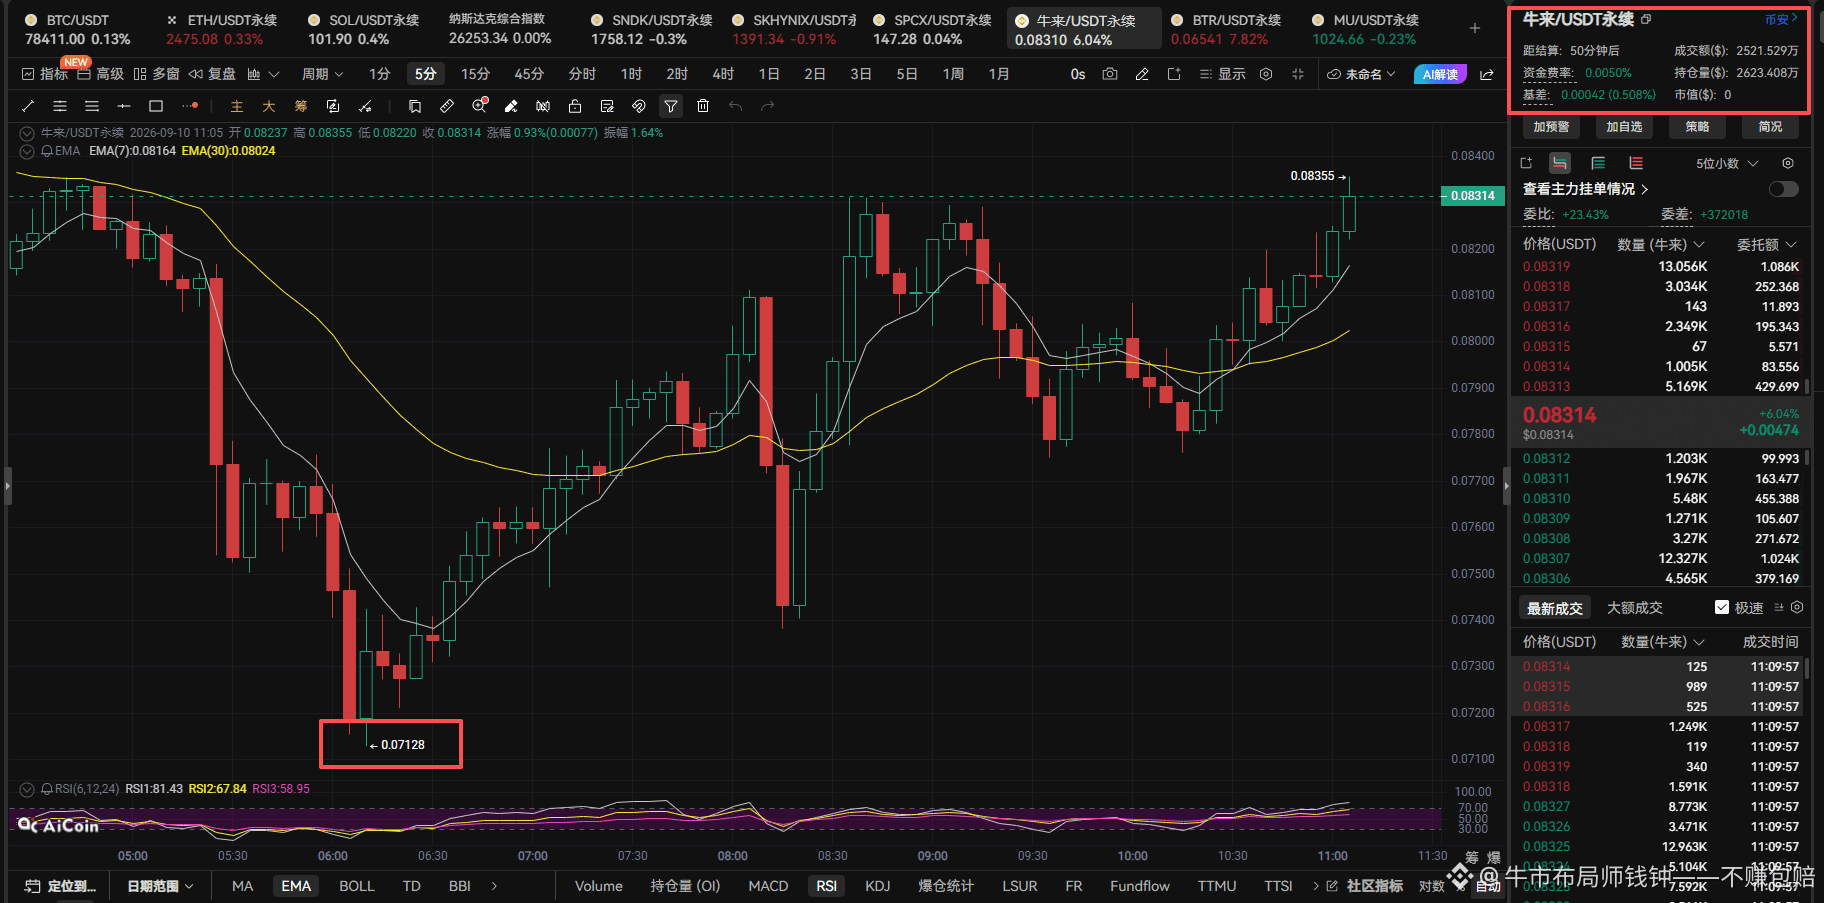Select the 15分 timeframe
This screenshot has width=1824, height=903.
click(475, 74)
